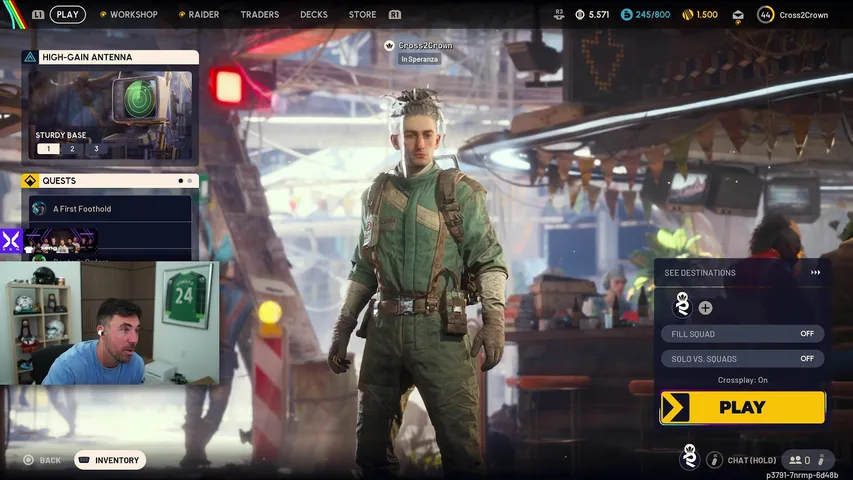Click the coin currency icon beside 5,571
The image size is (853, 480).
(580, 15)
